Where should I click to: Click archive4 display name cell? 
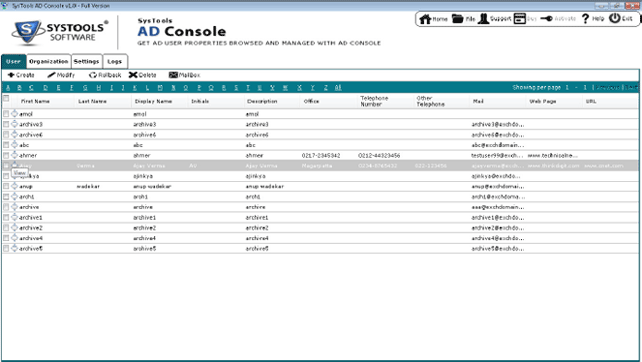point(145,238)
